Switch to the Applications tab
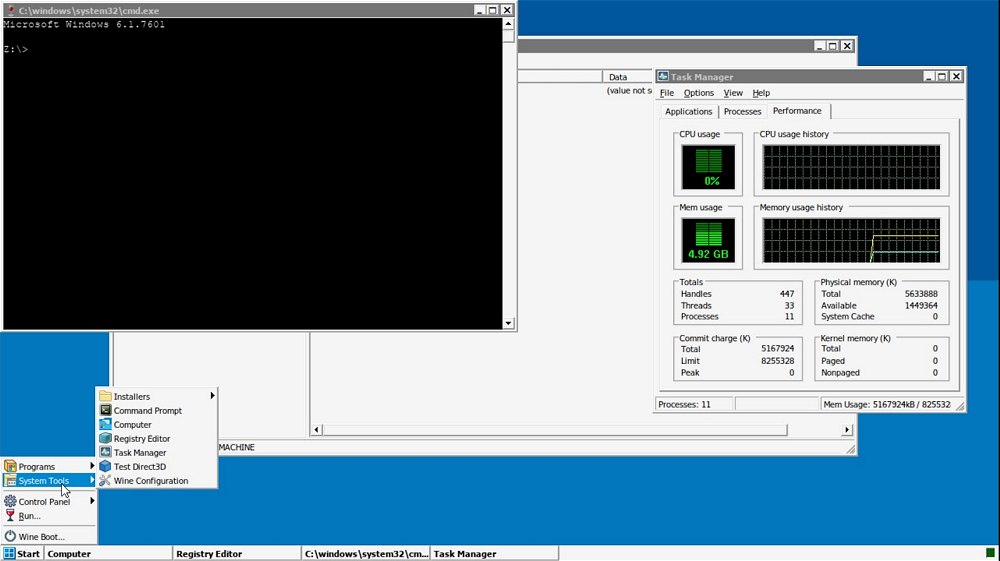Screen dimensions: 1000x561 [x=688, y=112]
